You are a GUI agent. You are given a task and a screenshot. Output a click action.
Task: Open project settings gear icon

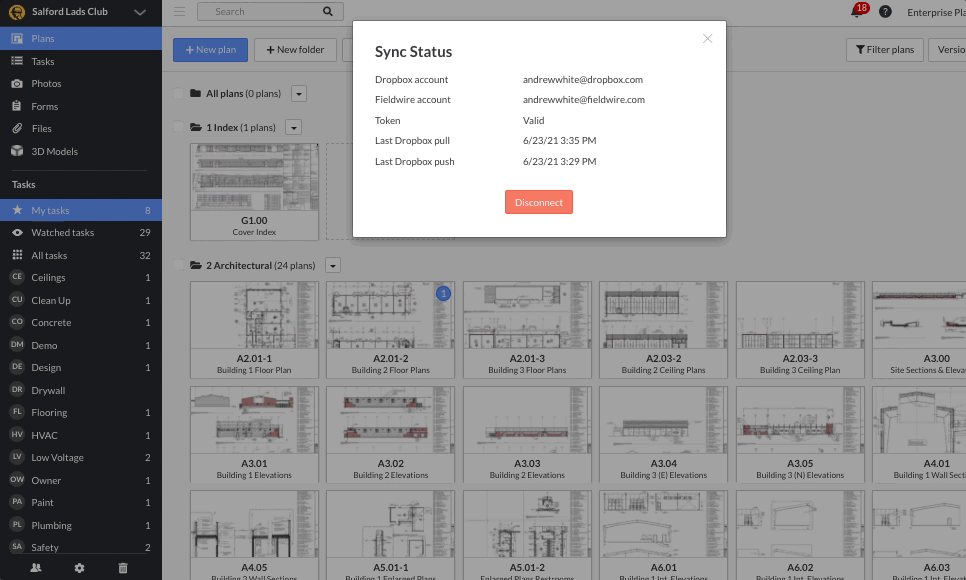coord(80,567)
